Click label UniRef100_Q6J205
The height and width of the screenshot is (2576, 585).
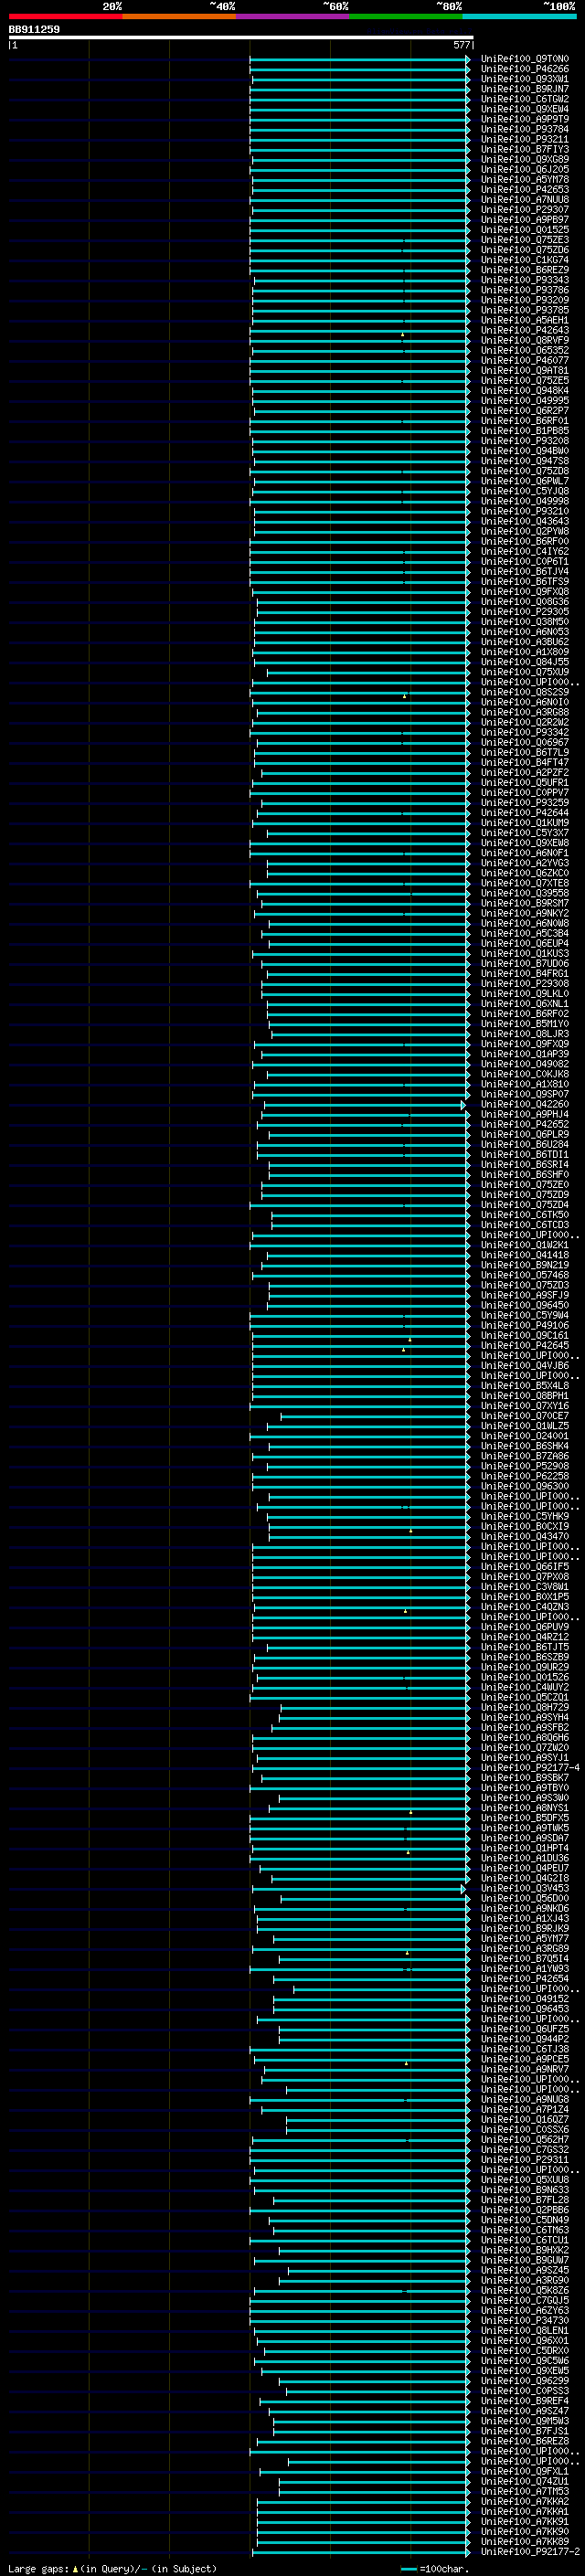click(x=525, y=169)
